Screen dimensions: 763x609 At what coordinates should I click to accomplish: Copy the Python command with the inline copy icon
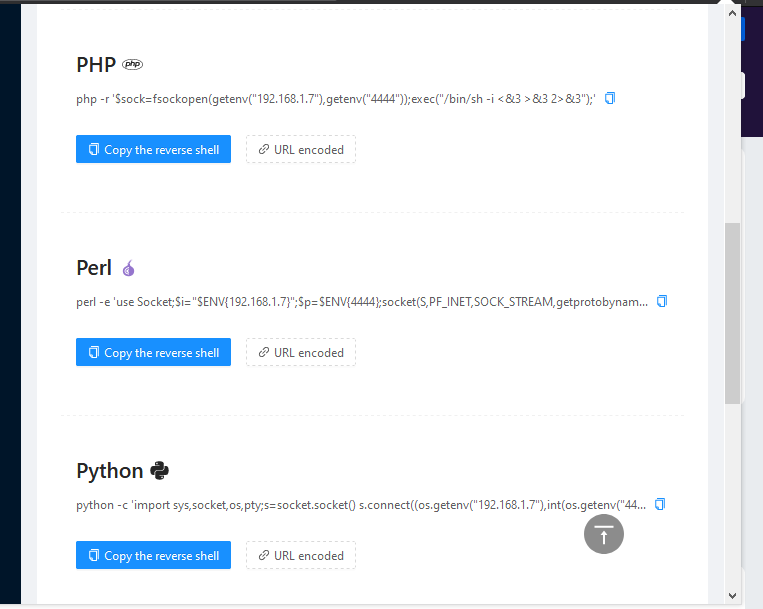[x=660, y=504]
